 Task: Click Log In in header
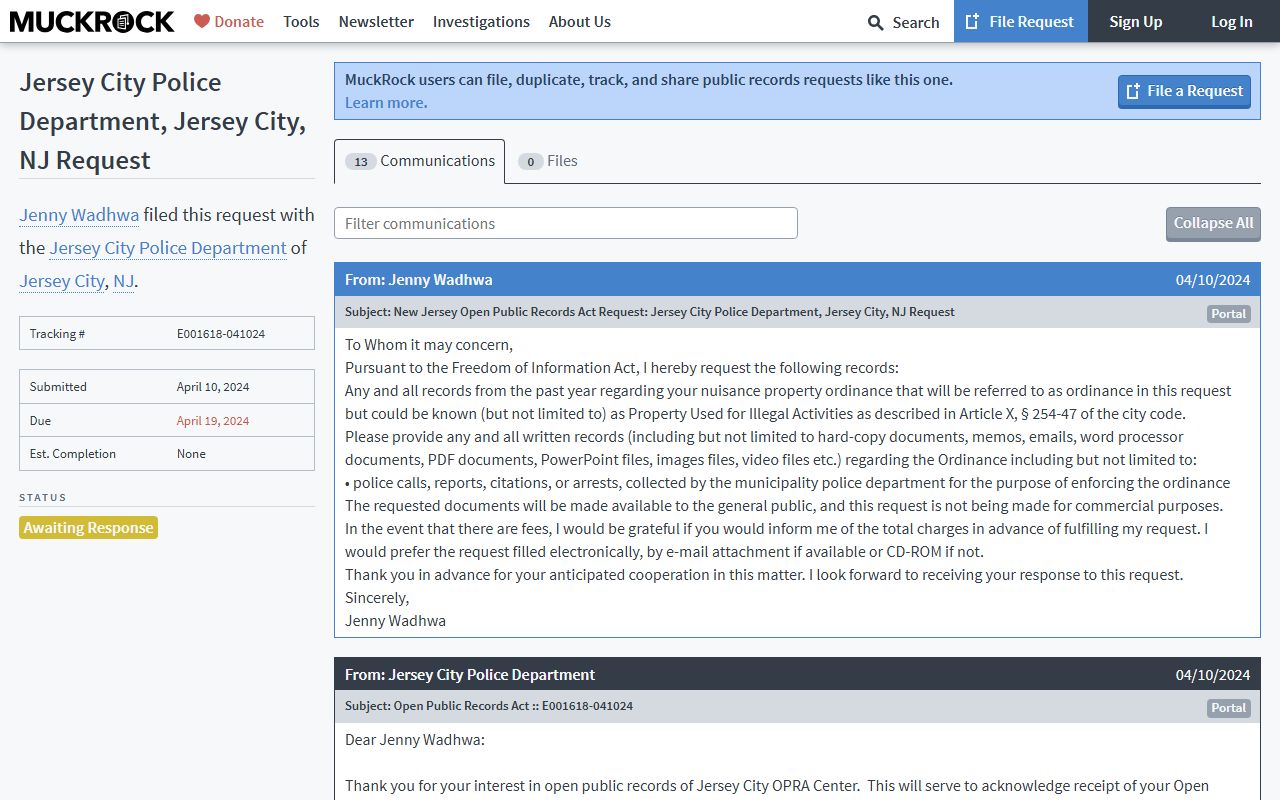tap(1232, 21)
